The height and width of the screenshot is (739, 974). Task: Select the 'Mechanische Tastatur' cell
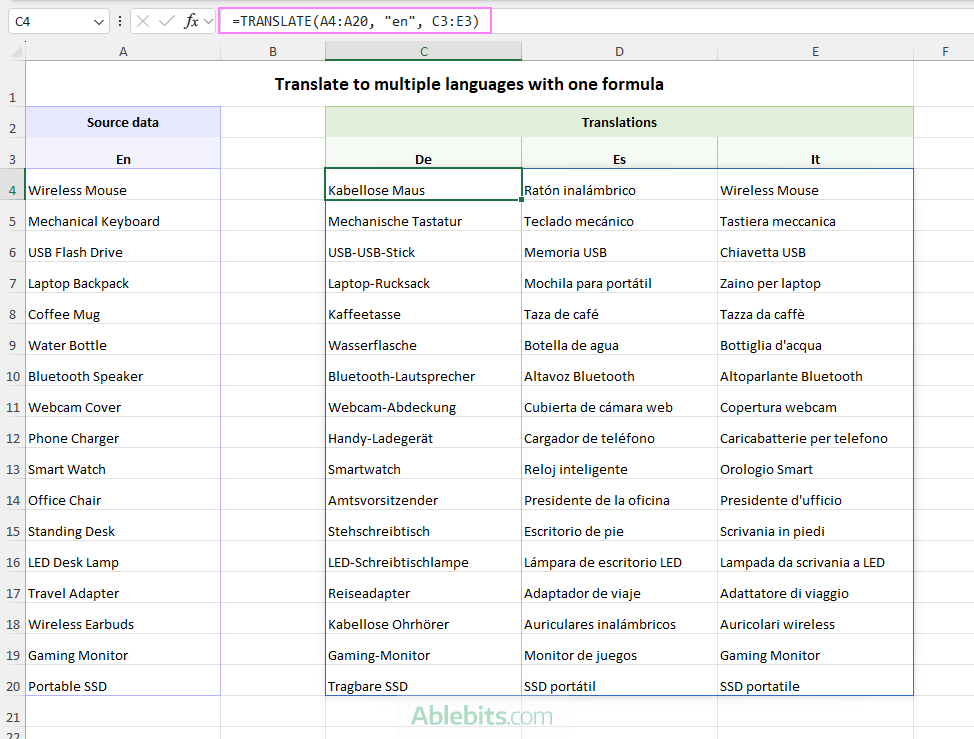423,215
